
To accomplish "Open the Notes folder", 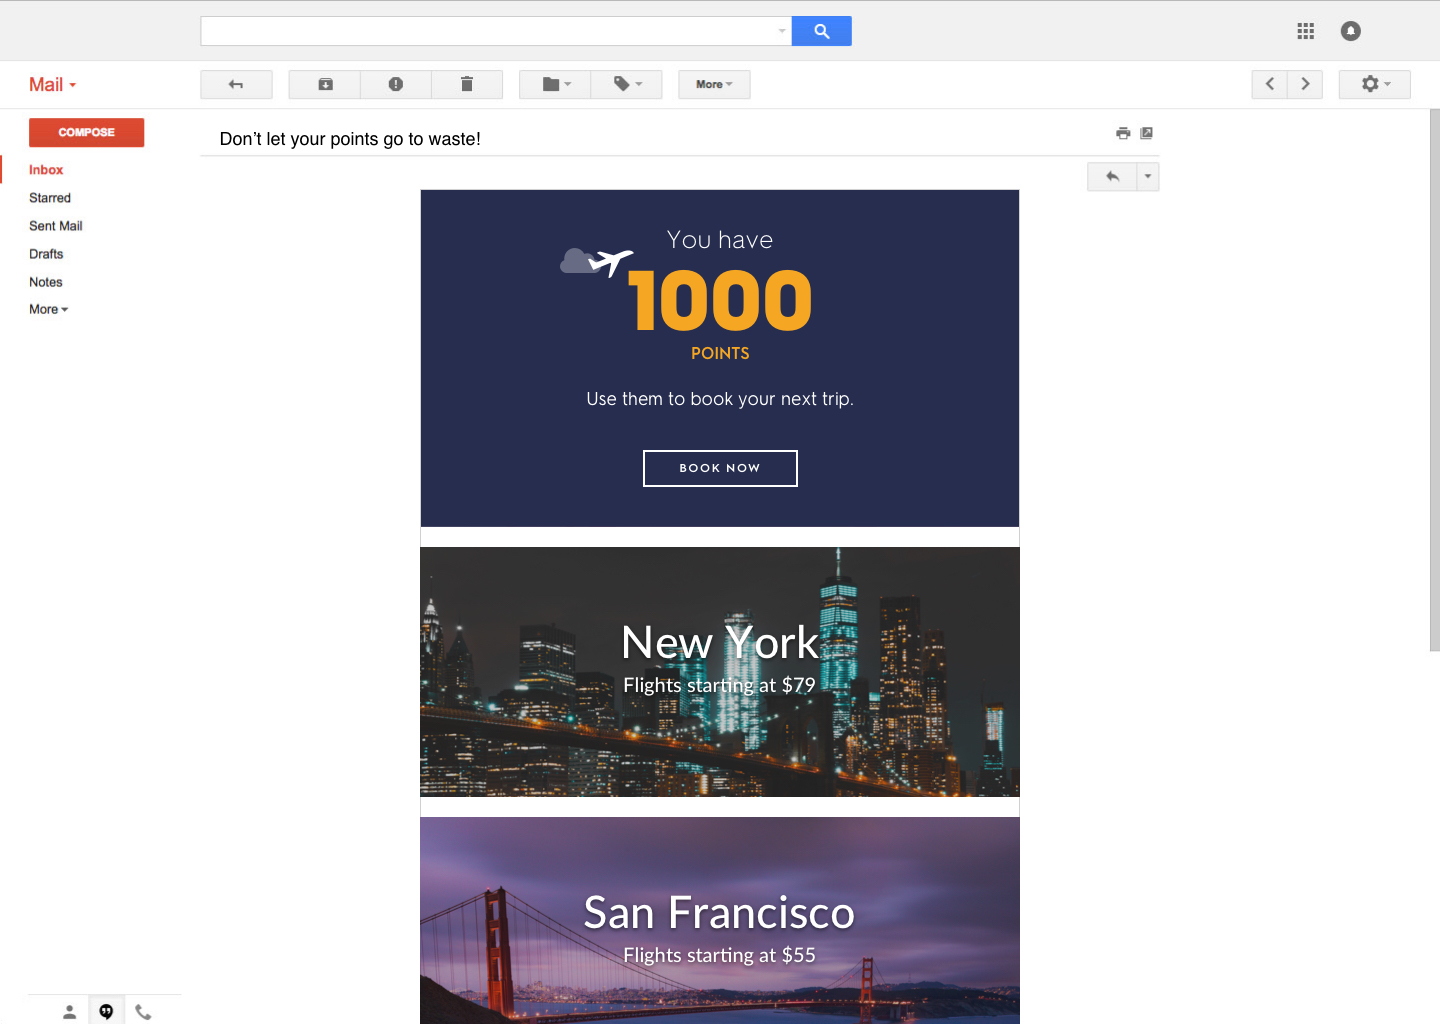I will [x=46, y=282].
